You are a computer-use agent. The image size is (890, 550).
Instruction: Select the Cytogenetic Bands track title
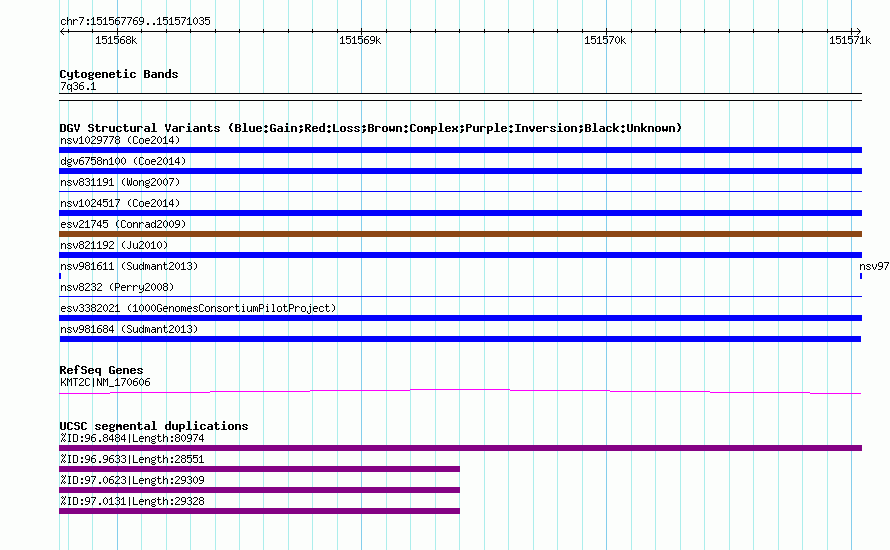tap(119, 74)
